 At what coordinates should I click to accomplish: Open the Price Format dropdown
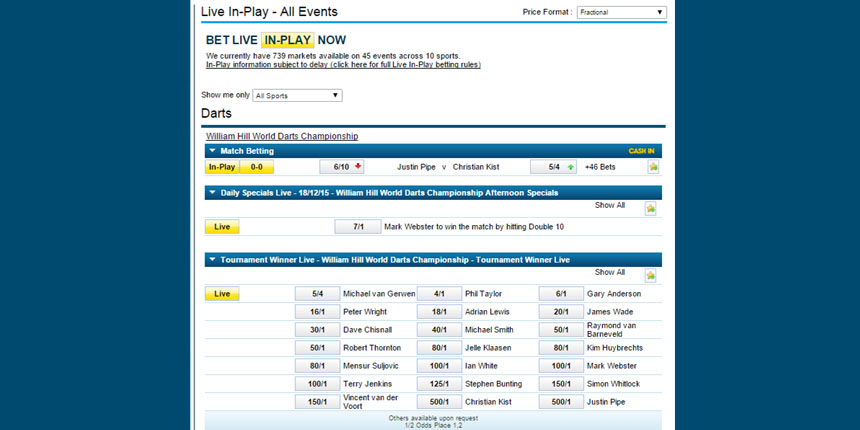621,12
